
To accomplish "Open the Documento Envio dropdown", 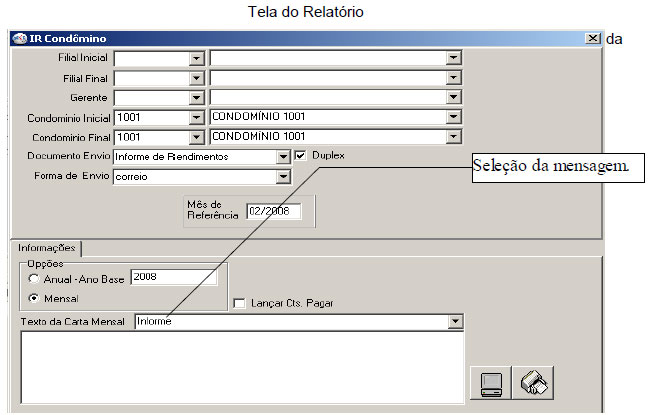I will [x=283, y=157].
